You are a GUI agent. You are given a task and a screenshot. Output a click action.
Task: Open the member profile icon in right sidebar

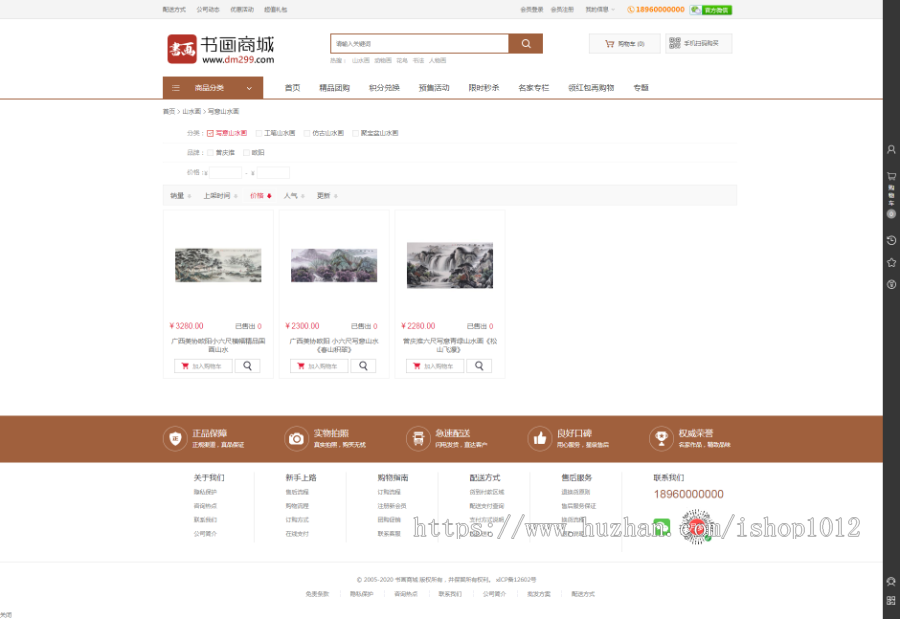tap(890, 148)
